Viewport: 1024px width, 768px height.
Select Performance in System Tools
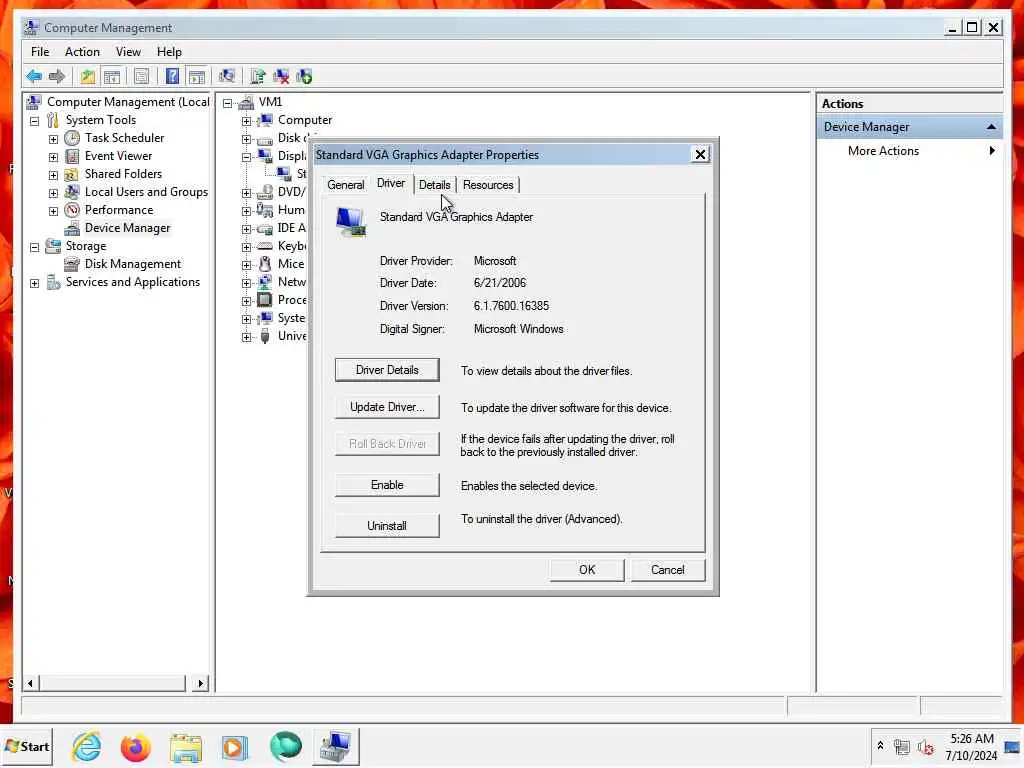click(119, 210)
